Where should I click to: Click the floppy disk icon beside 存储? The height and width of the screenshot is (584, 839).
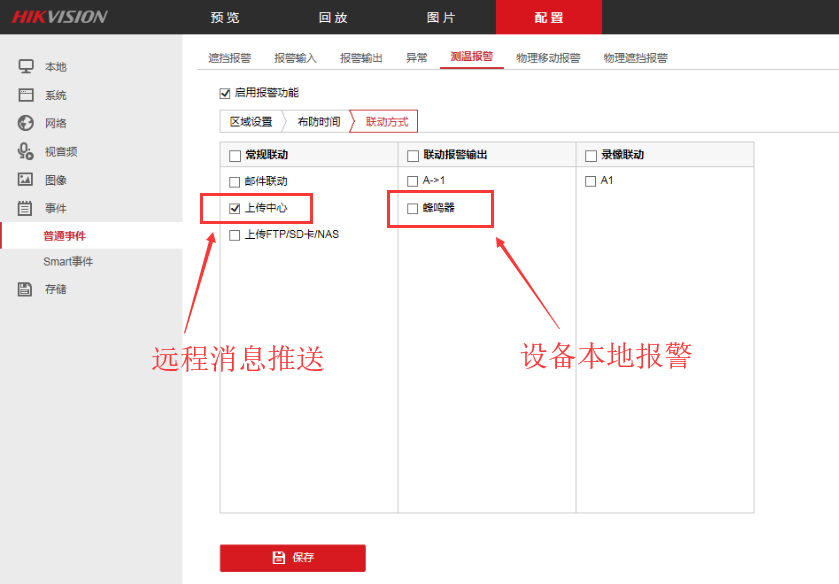[x=26, y=289]
